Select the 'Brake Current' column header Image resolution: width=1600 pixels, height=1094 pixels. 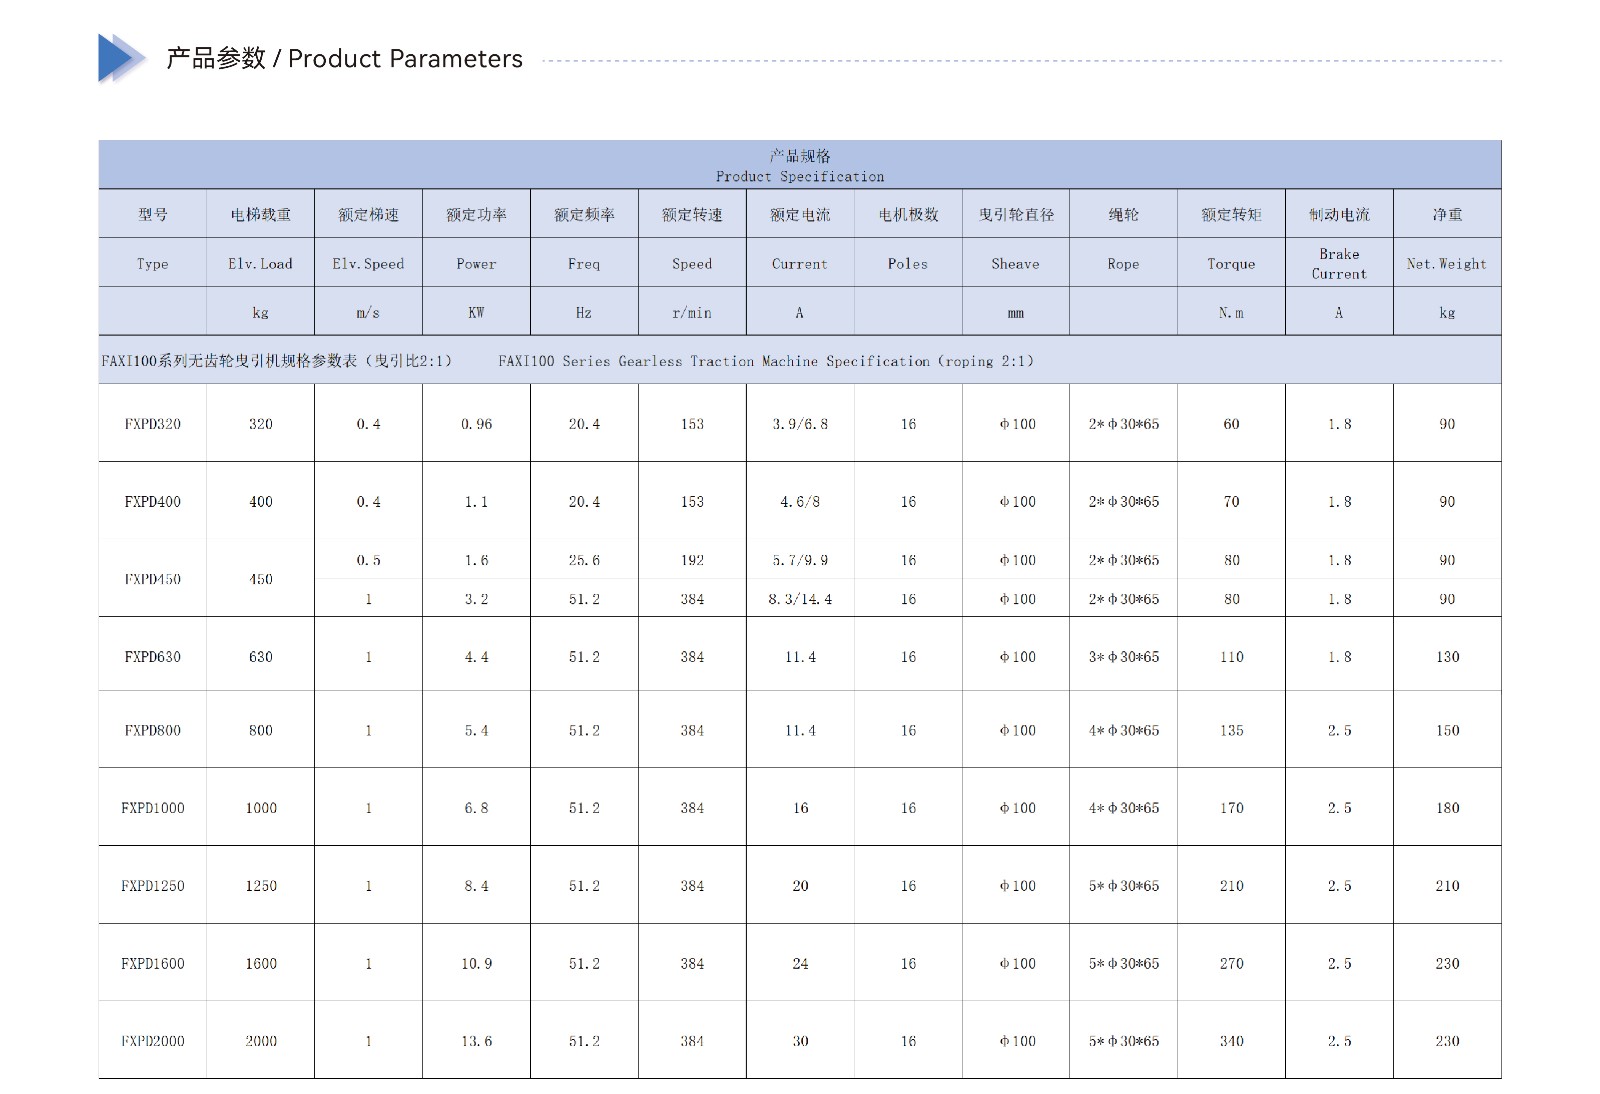point(1339,264)
